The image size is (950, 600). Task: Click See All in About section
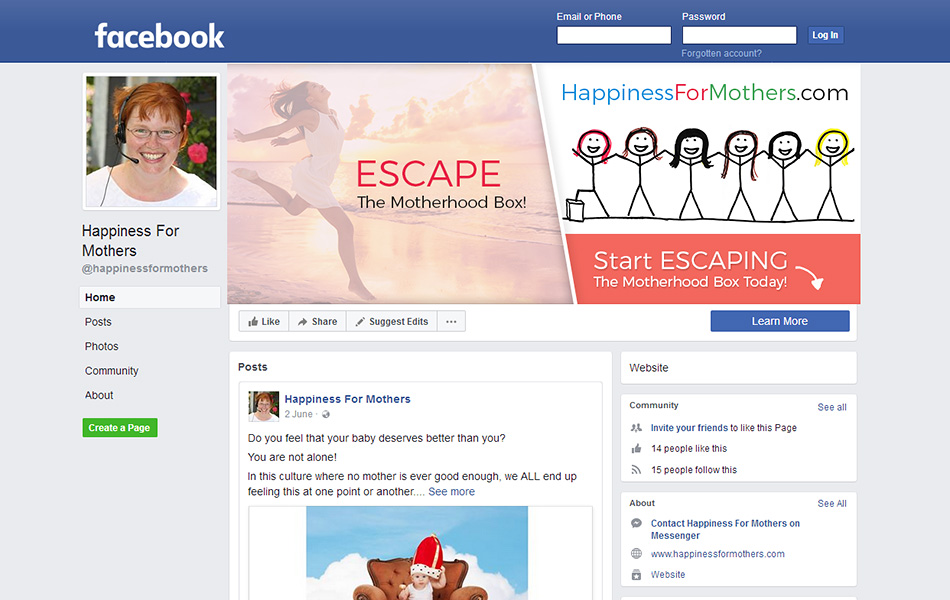pyautogui.click(x=832, y=504)
